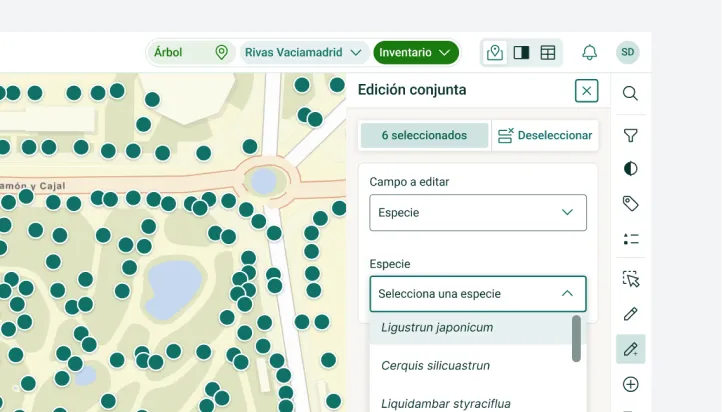The width and height of the screenshot is (722, 412).
Task: Open the Inventario dropdown
Action: pyautogui.click(x=416, y=52)
